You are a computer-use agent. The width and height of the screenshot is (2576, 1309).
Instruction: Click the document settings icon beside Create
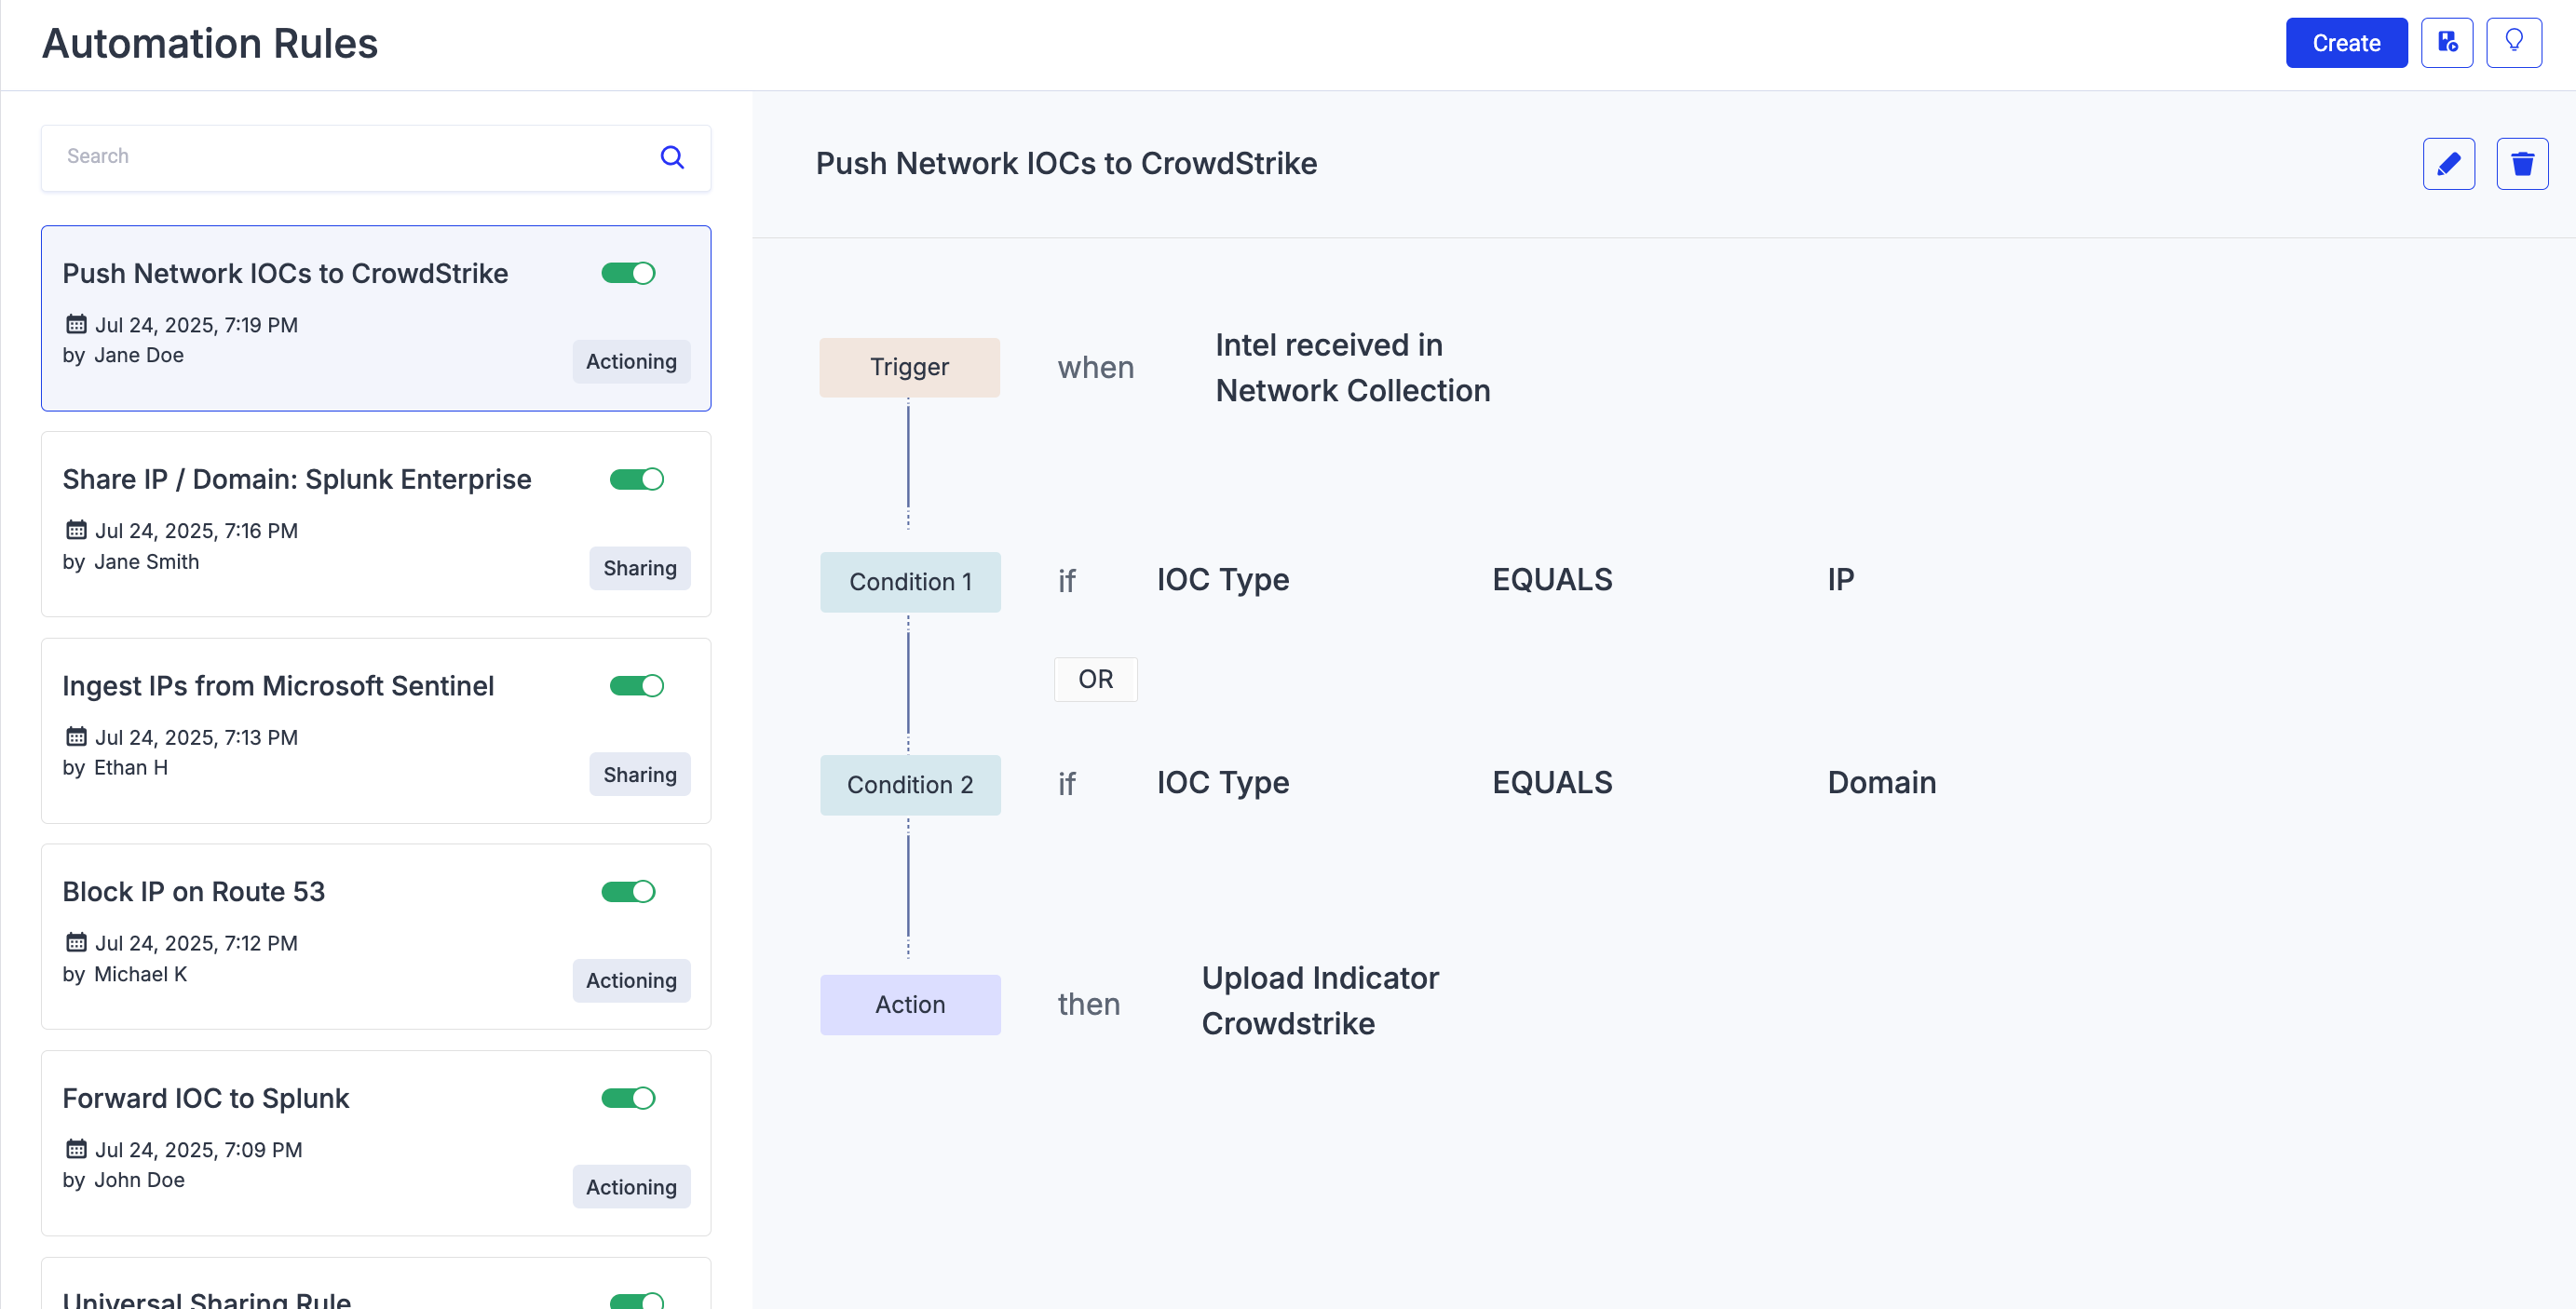click(x=2446, y=42)
